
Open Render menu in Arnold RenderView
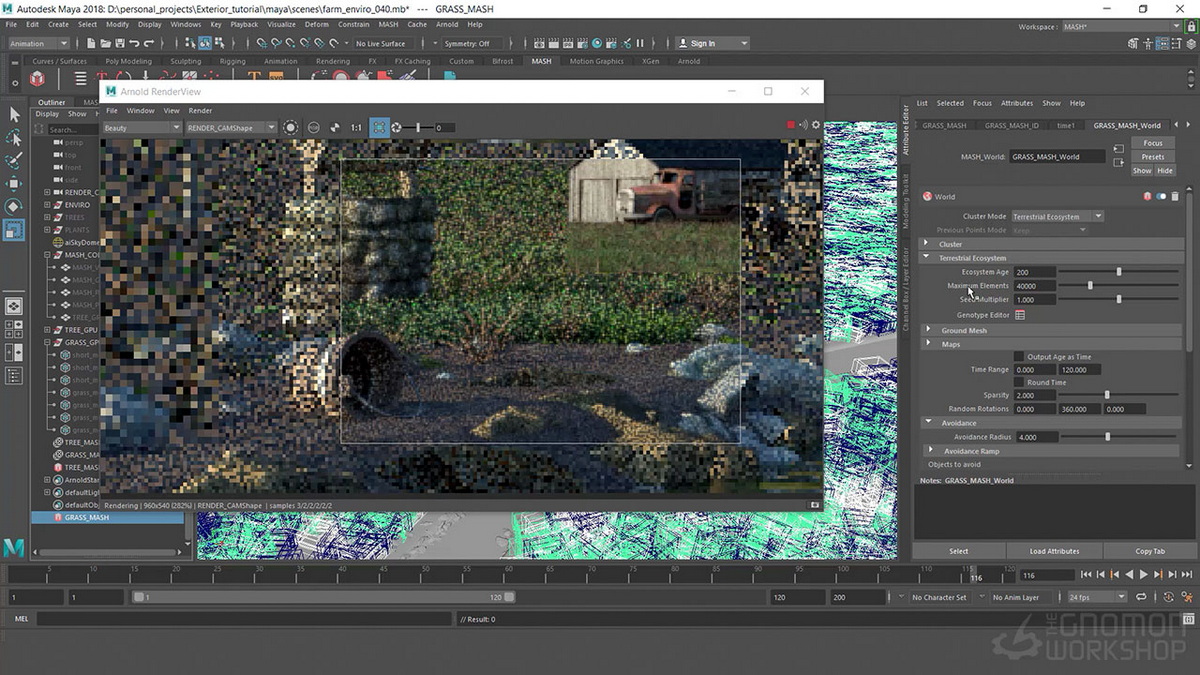click(200, 110)
